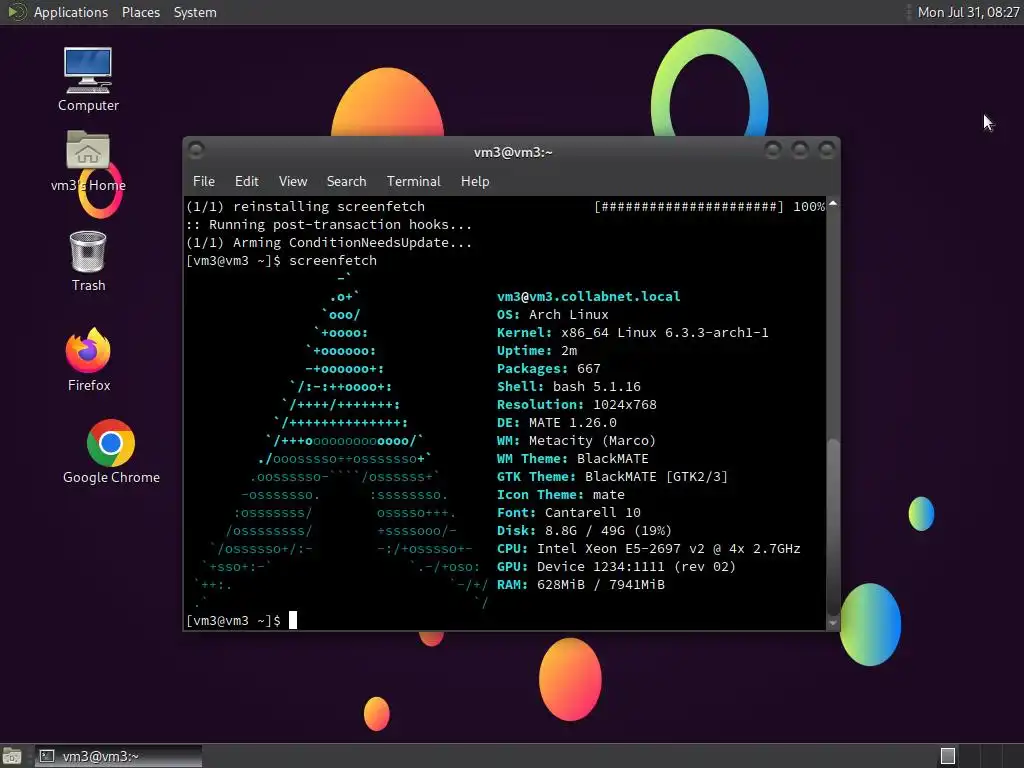Click the vm3@vm3:~ taskbar button
The width and height of the screenshot is (1024, 768).
(118, 756)
